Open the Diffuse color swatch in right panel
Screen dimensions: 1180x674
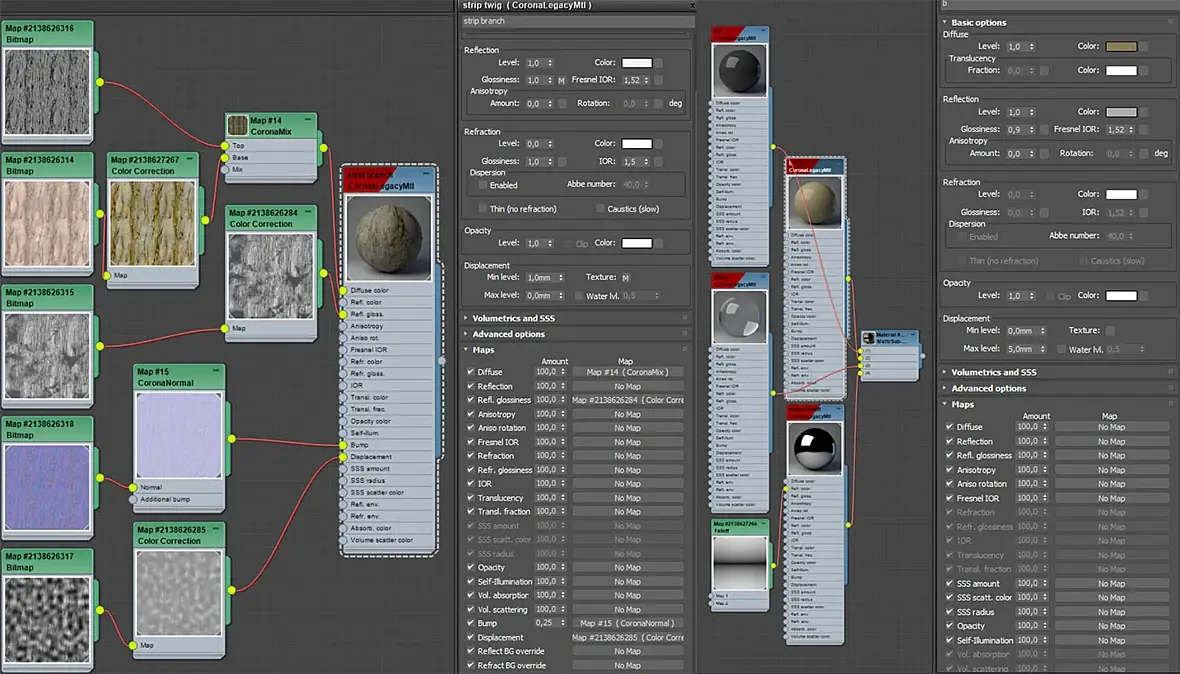pos(1121,47)
